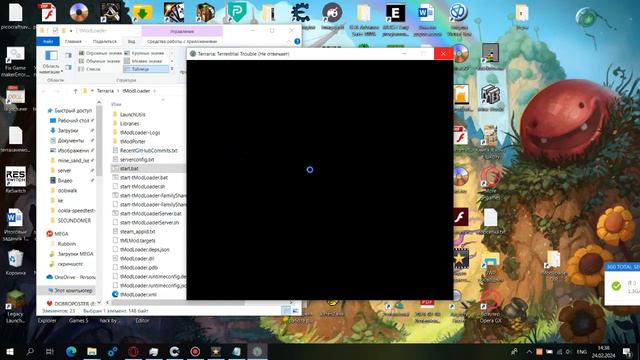Viewport: 640px width, 360px height.
Task: Launch Microsoft Edge from the taskbar
Action: pos(71,351)
